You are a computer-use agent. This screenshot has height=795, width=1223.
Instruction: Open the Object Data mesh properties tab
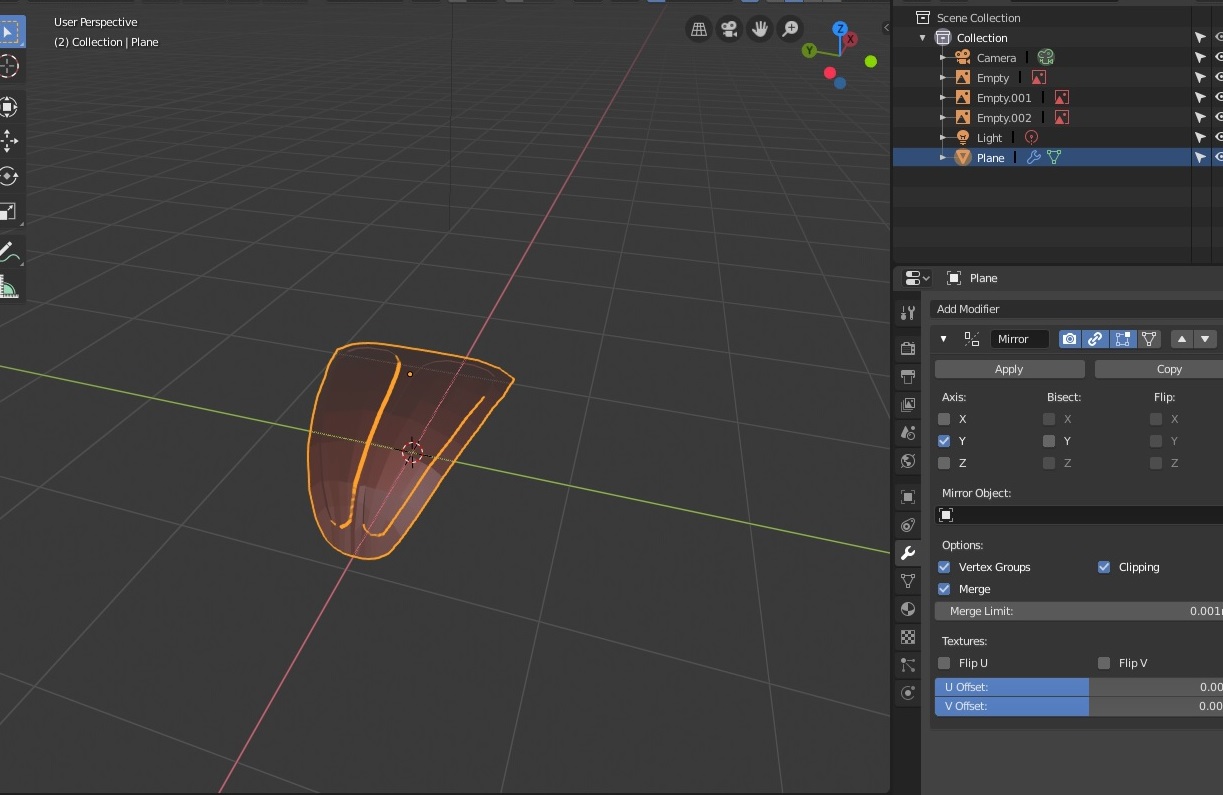(x=908, y=581)
